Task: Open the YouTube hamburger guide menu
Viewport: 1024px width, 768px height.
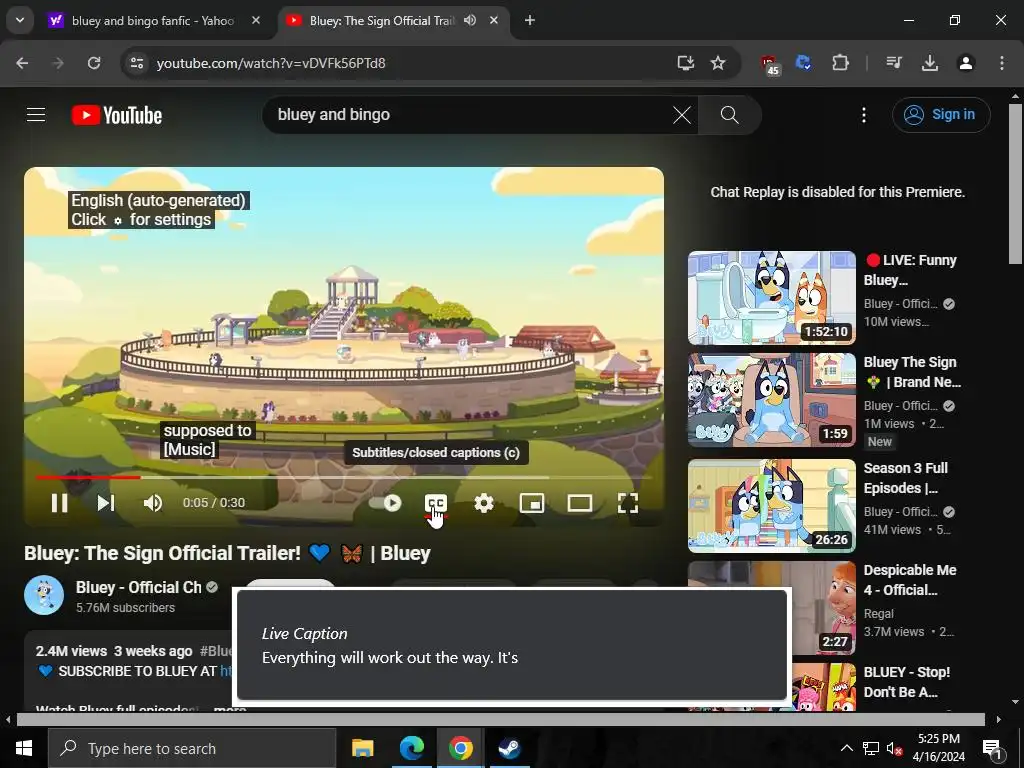Action: pos(36,115)
